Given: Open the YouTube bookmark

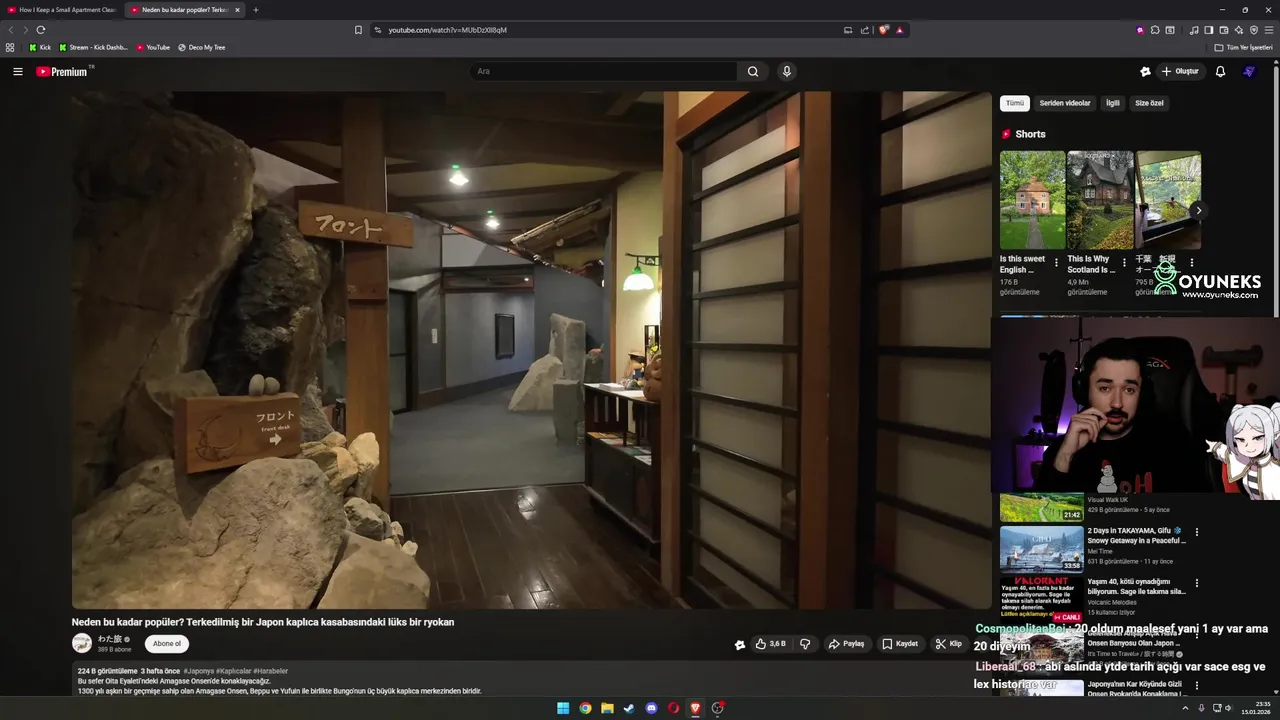Looking at the screenshot, I should (153, 47).
